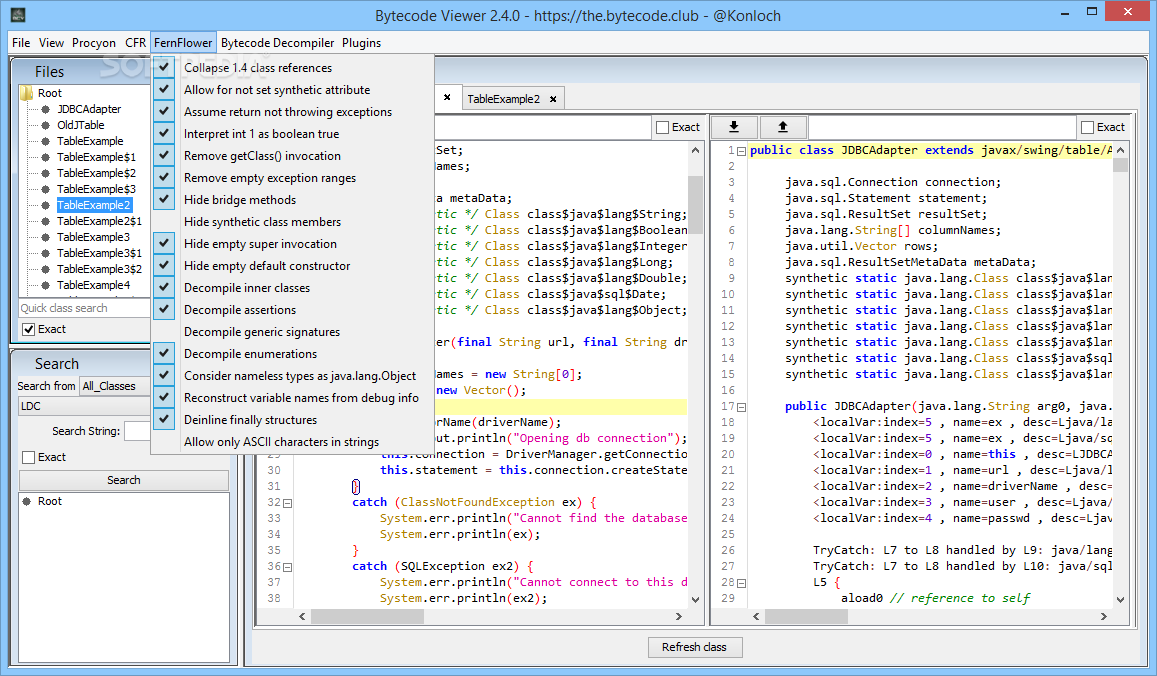Select OldJTable in the Files tree
The height and width of the screenshot is (676, 1157).
pyautogui.click(x=80, y=125)
